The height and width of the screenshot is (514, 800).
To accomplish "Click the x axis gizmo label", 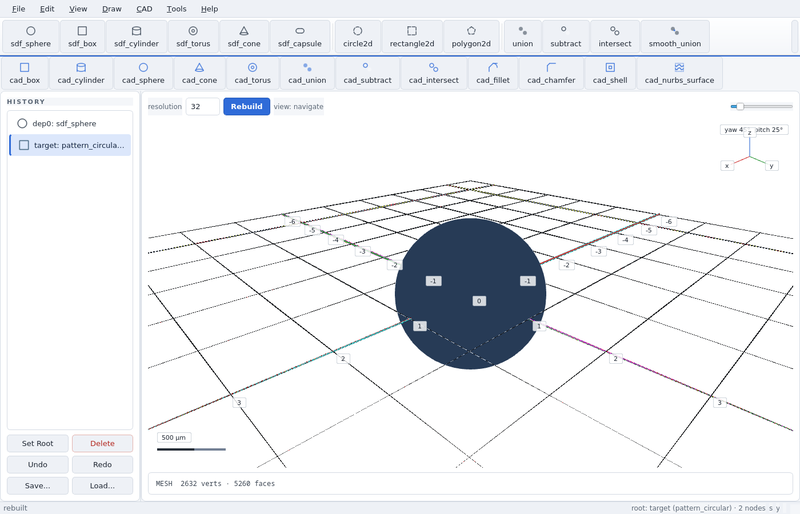I will click(x=727, y=165).
